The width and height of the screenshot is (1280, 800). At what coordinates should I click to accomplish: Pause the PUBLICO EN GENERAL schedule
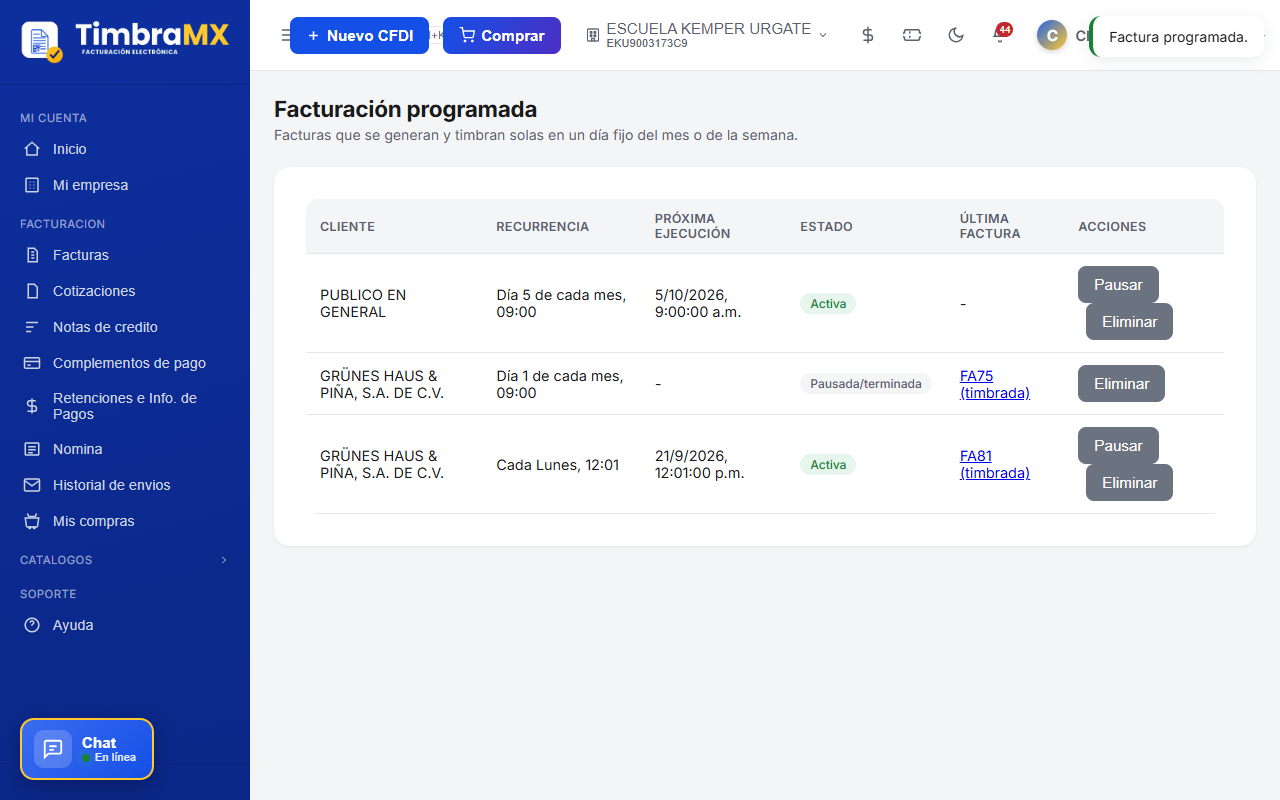(x=1118, y=285)
